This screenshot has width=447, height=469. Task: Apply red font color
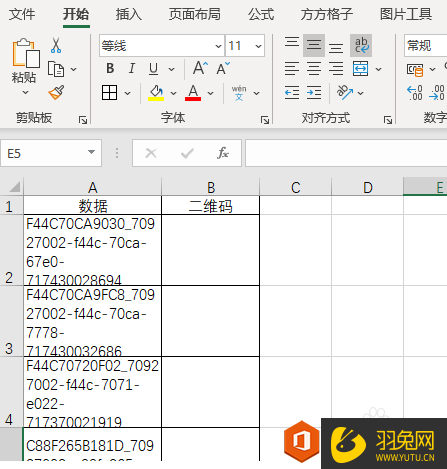pyautogui.click(x=193, y=93)
